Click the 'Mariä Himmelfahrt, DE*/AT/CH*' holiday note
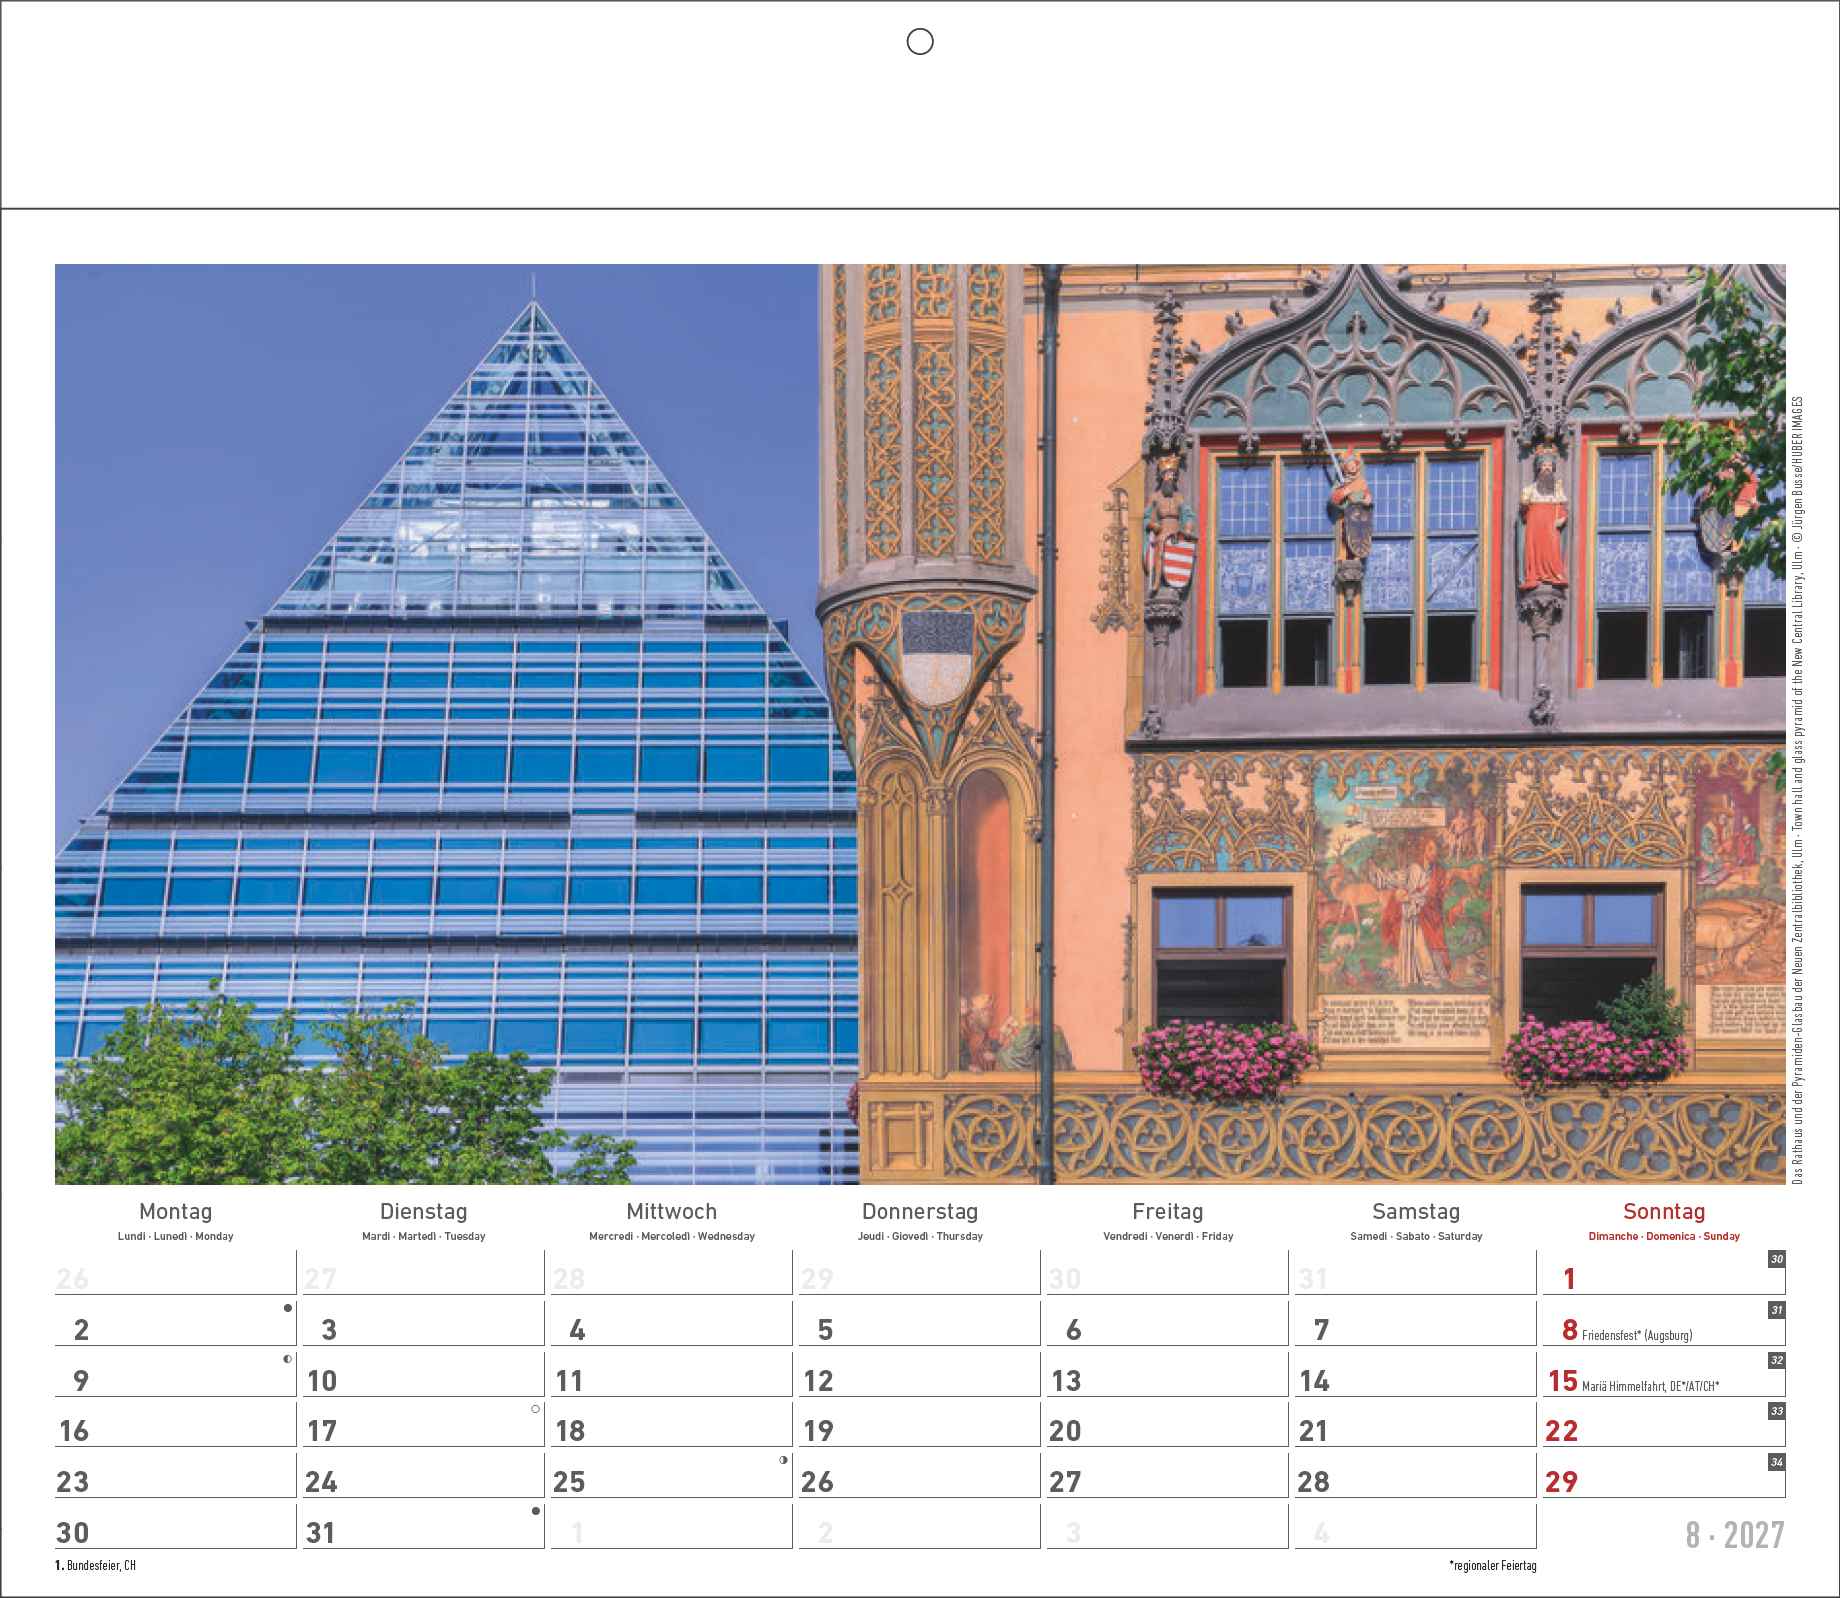 1651,1386
